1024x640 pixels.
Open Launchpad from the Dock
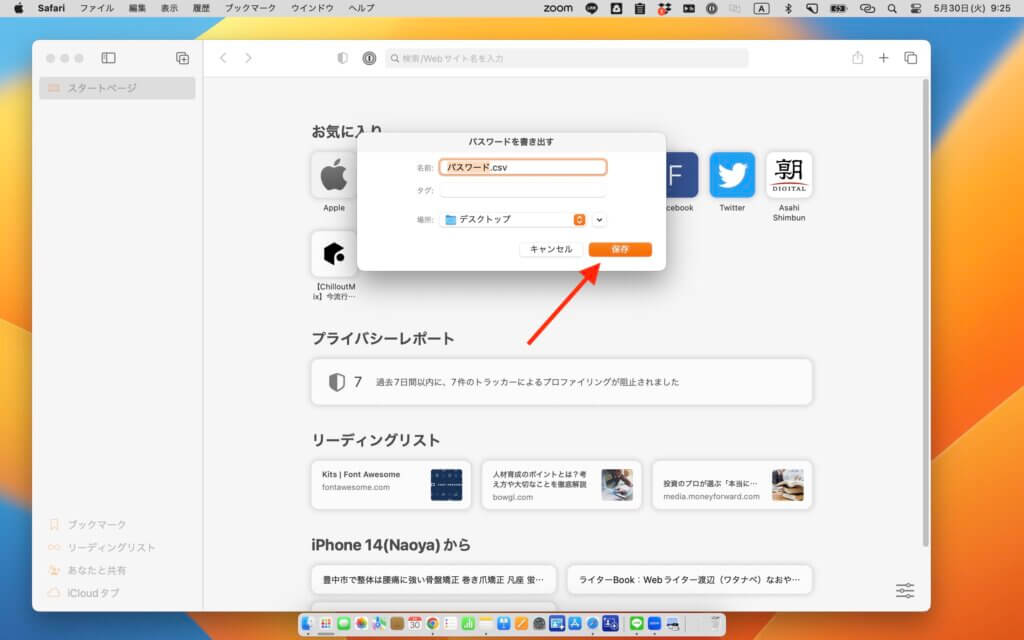[326, 624]
